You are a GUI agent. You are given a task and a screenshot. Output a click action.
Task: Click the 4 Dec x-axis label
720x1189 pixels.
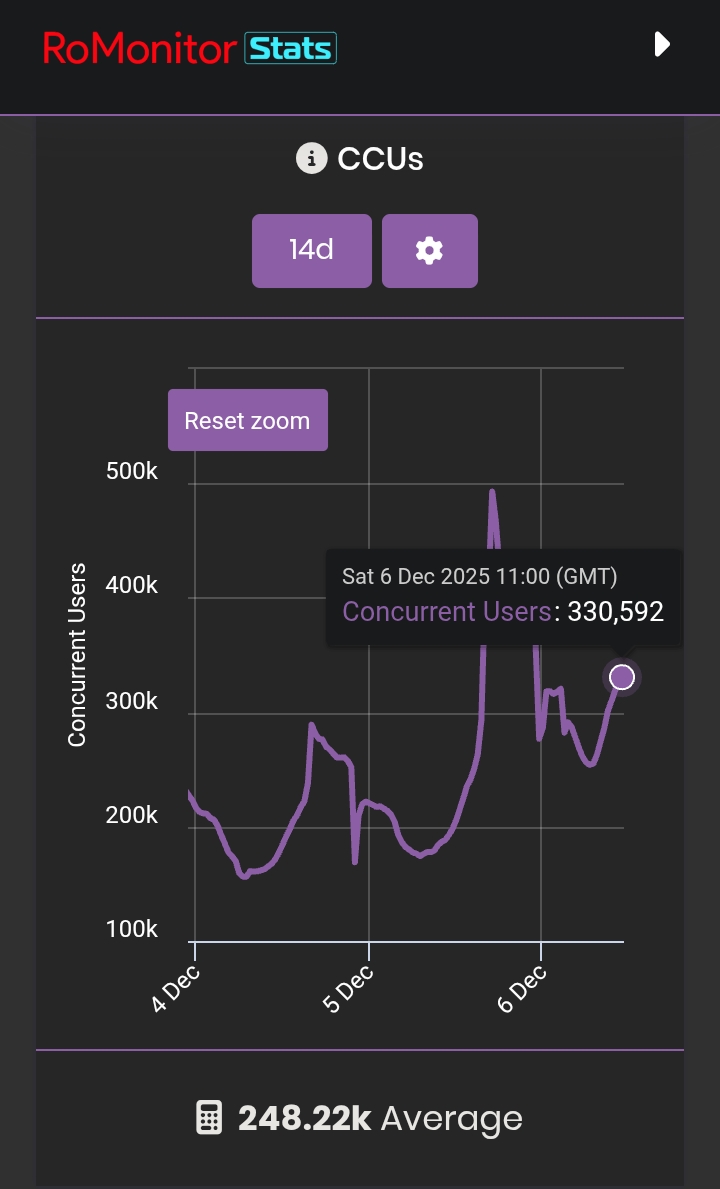(176, 987)
